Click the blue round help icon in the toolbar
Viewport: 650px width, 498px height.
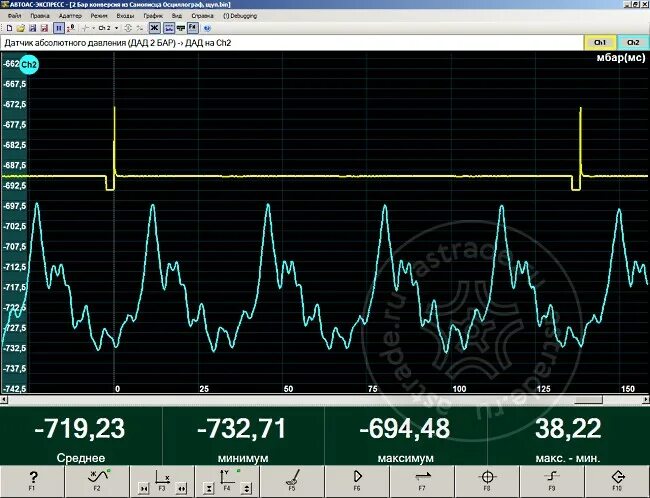pos(207,28)
